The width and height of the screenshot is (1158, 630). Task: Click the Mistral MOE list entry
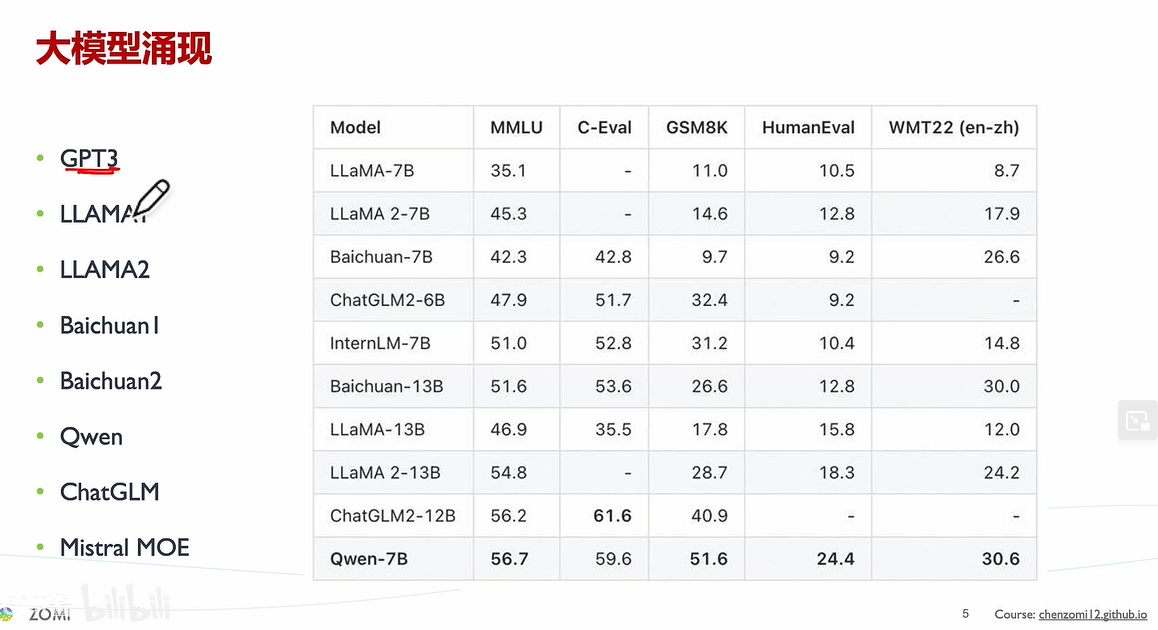tap(124, 547)
